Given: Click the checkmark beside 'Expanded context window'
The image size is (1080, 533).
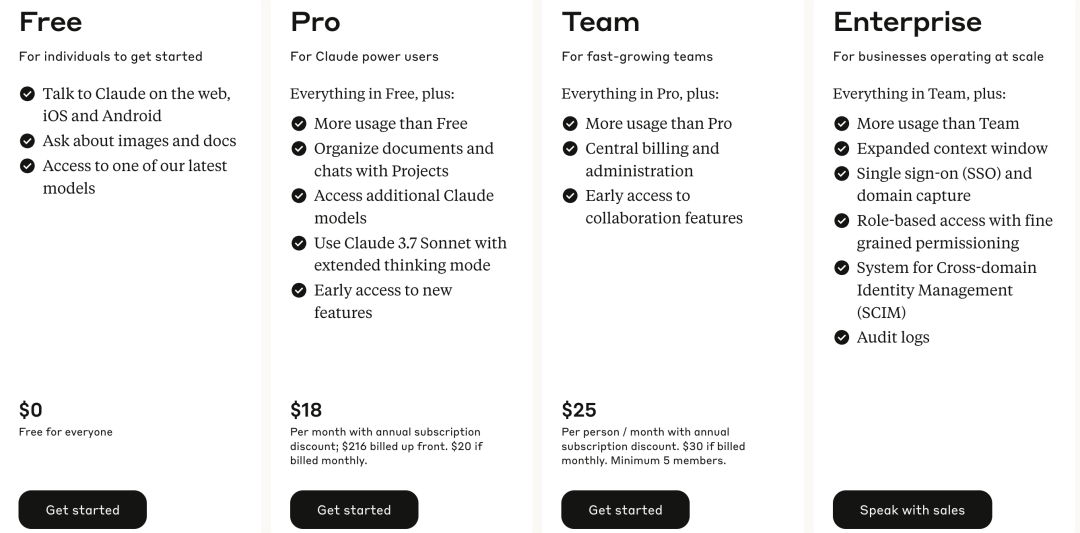Looking at the screenshot, I should pos(841,149).
